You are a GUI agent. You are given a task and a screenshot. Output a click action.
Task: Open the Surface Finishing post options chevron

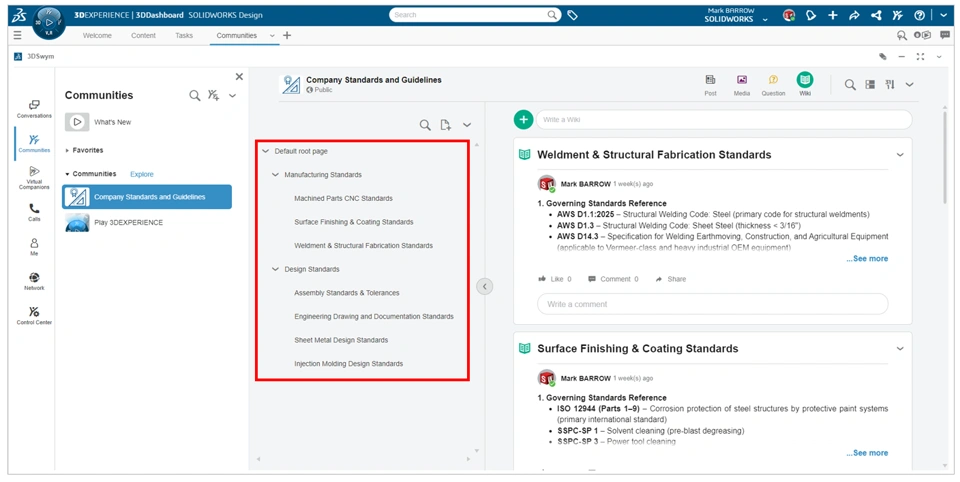click(x=900, y=348)
